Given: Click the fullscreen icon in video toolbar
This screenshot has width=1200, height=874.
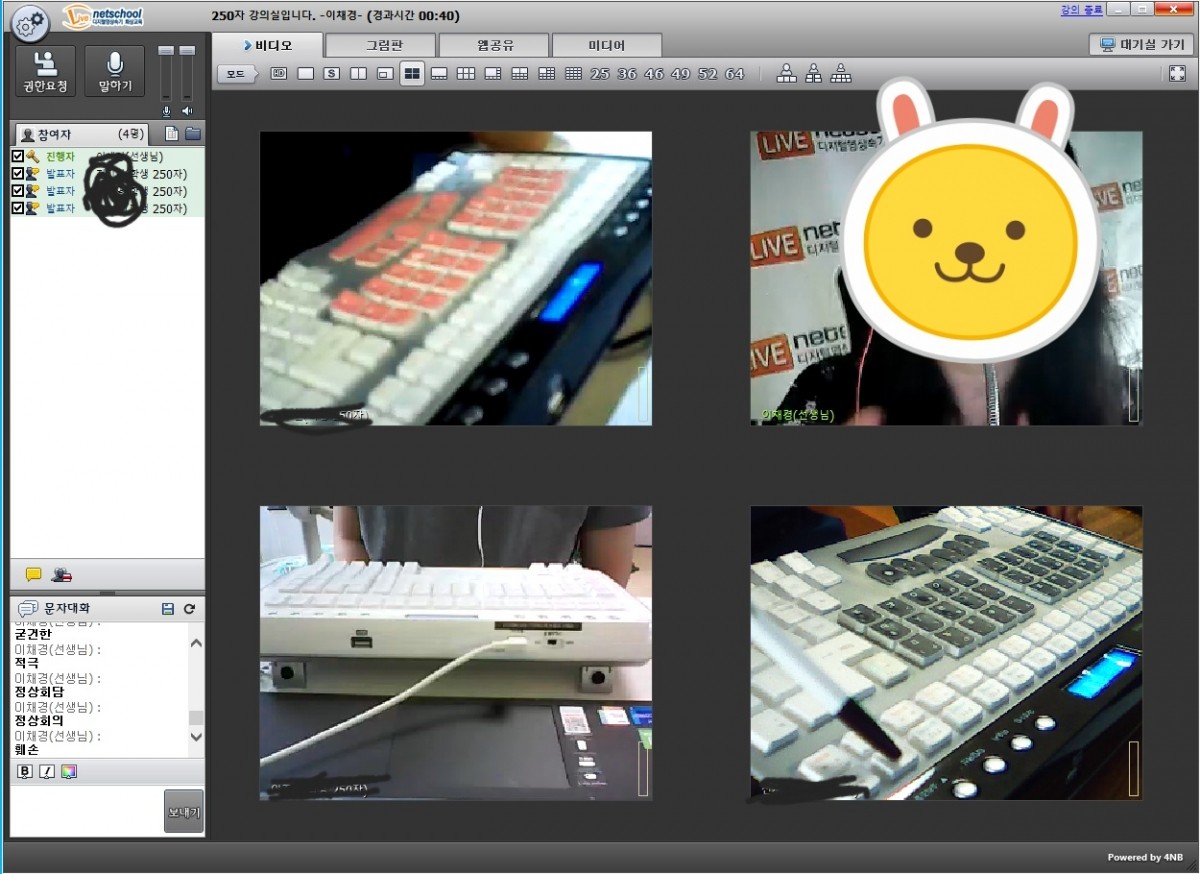Looking at the screenshot, I should tap(1177, 74).
